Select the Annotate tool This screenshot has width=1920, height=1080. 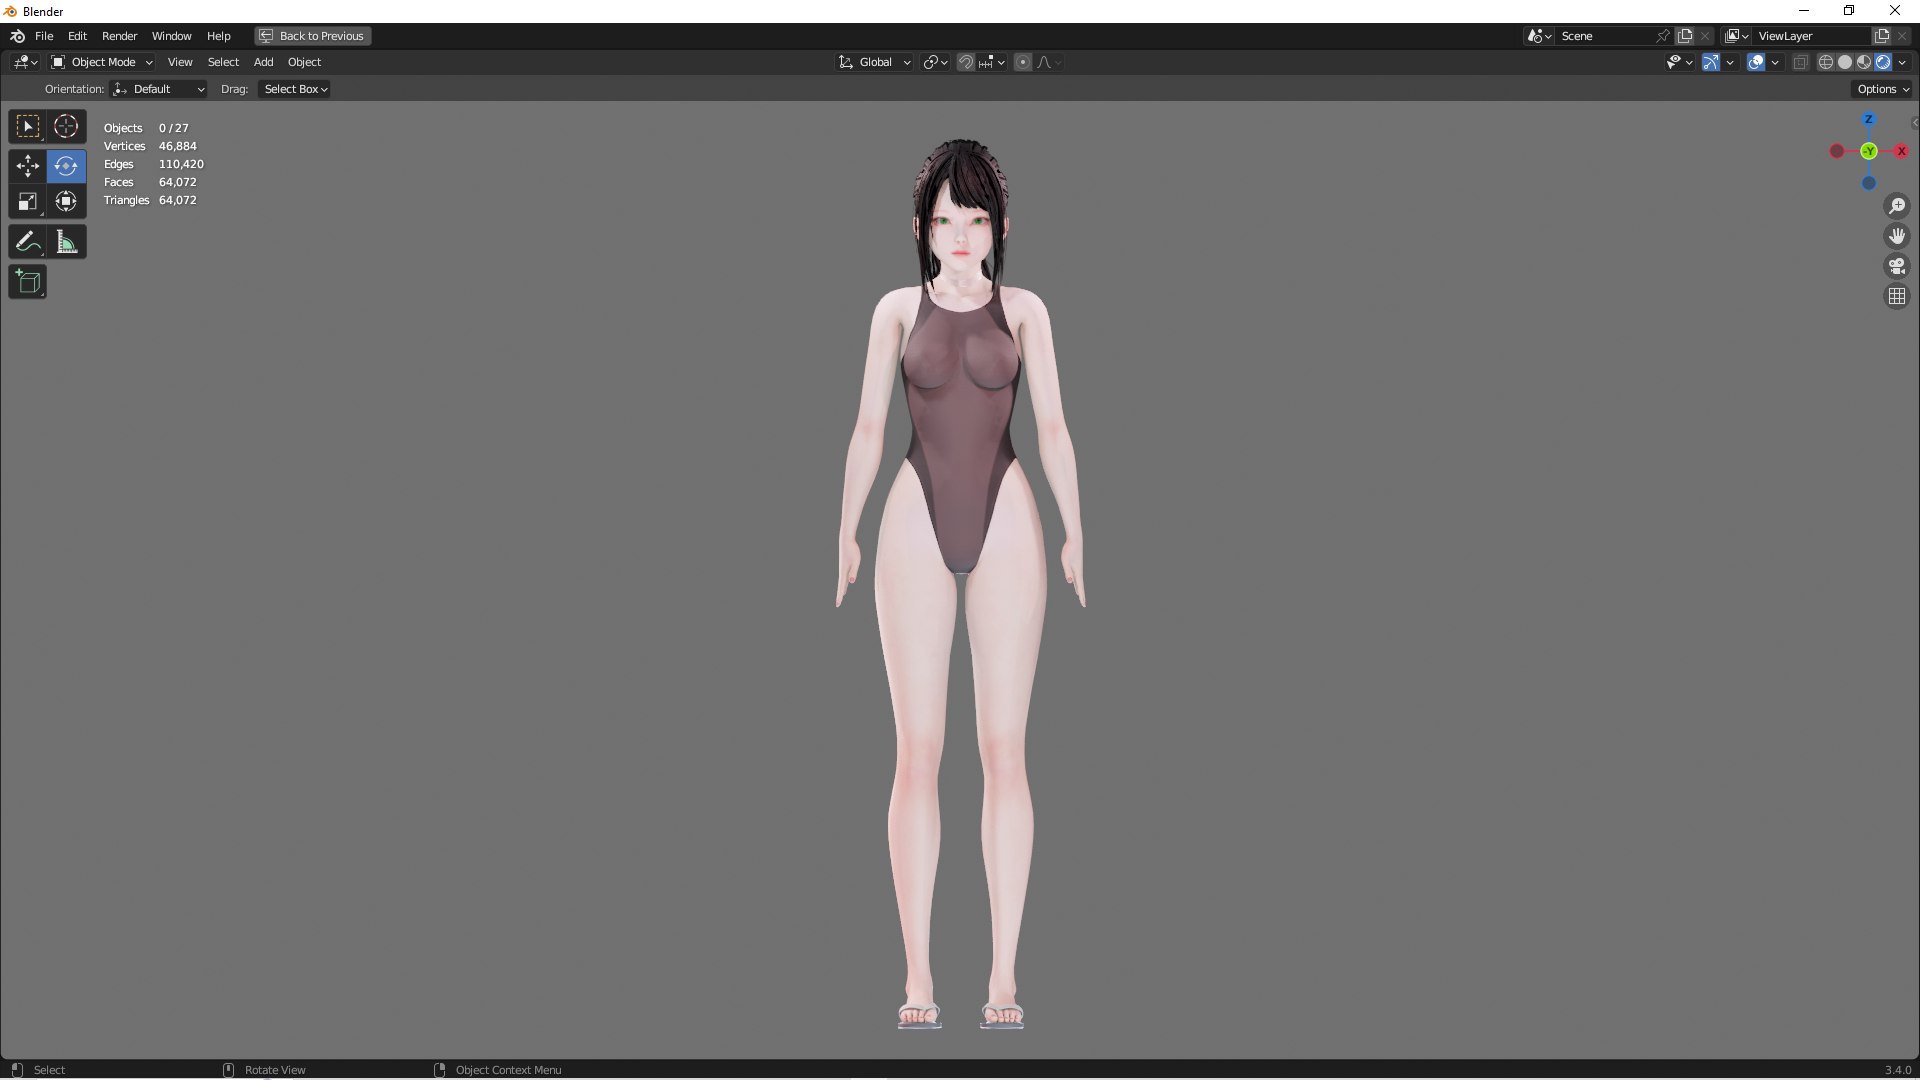tap(28, 242)
